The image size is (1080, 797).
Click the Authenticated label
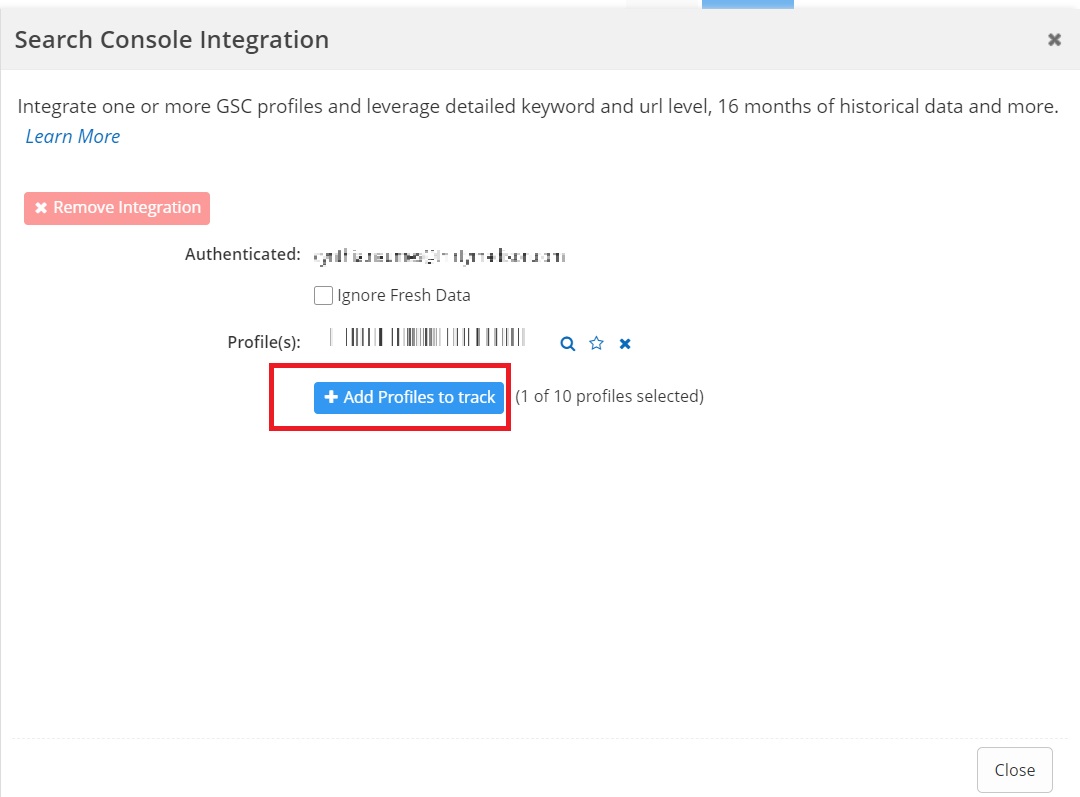tap(242, 255)
